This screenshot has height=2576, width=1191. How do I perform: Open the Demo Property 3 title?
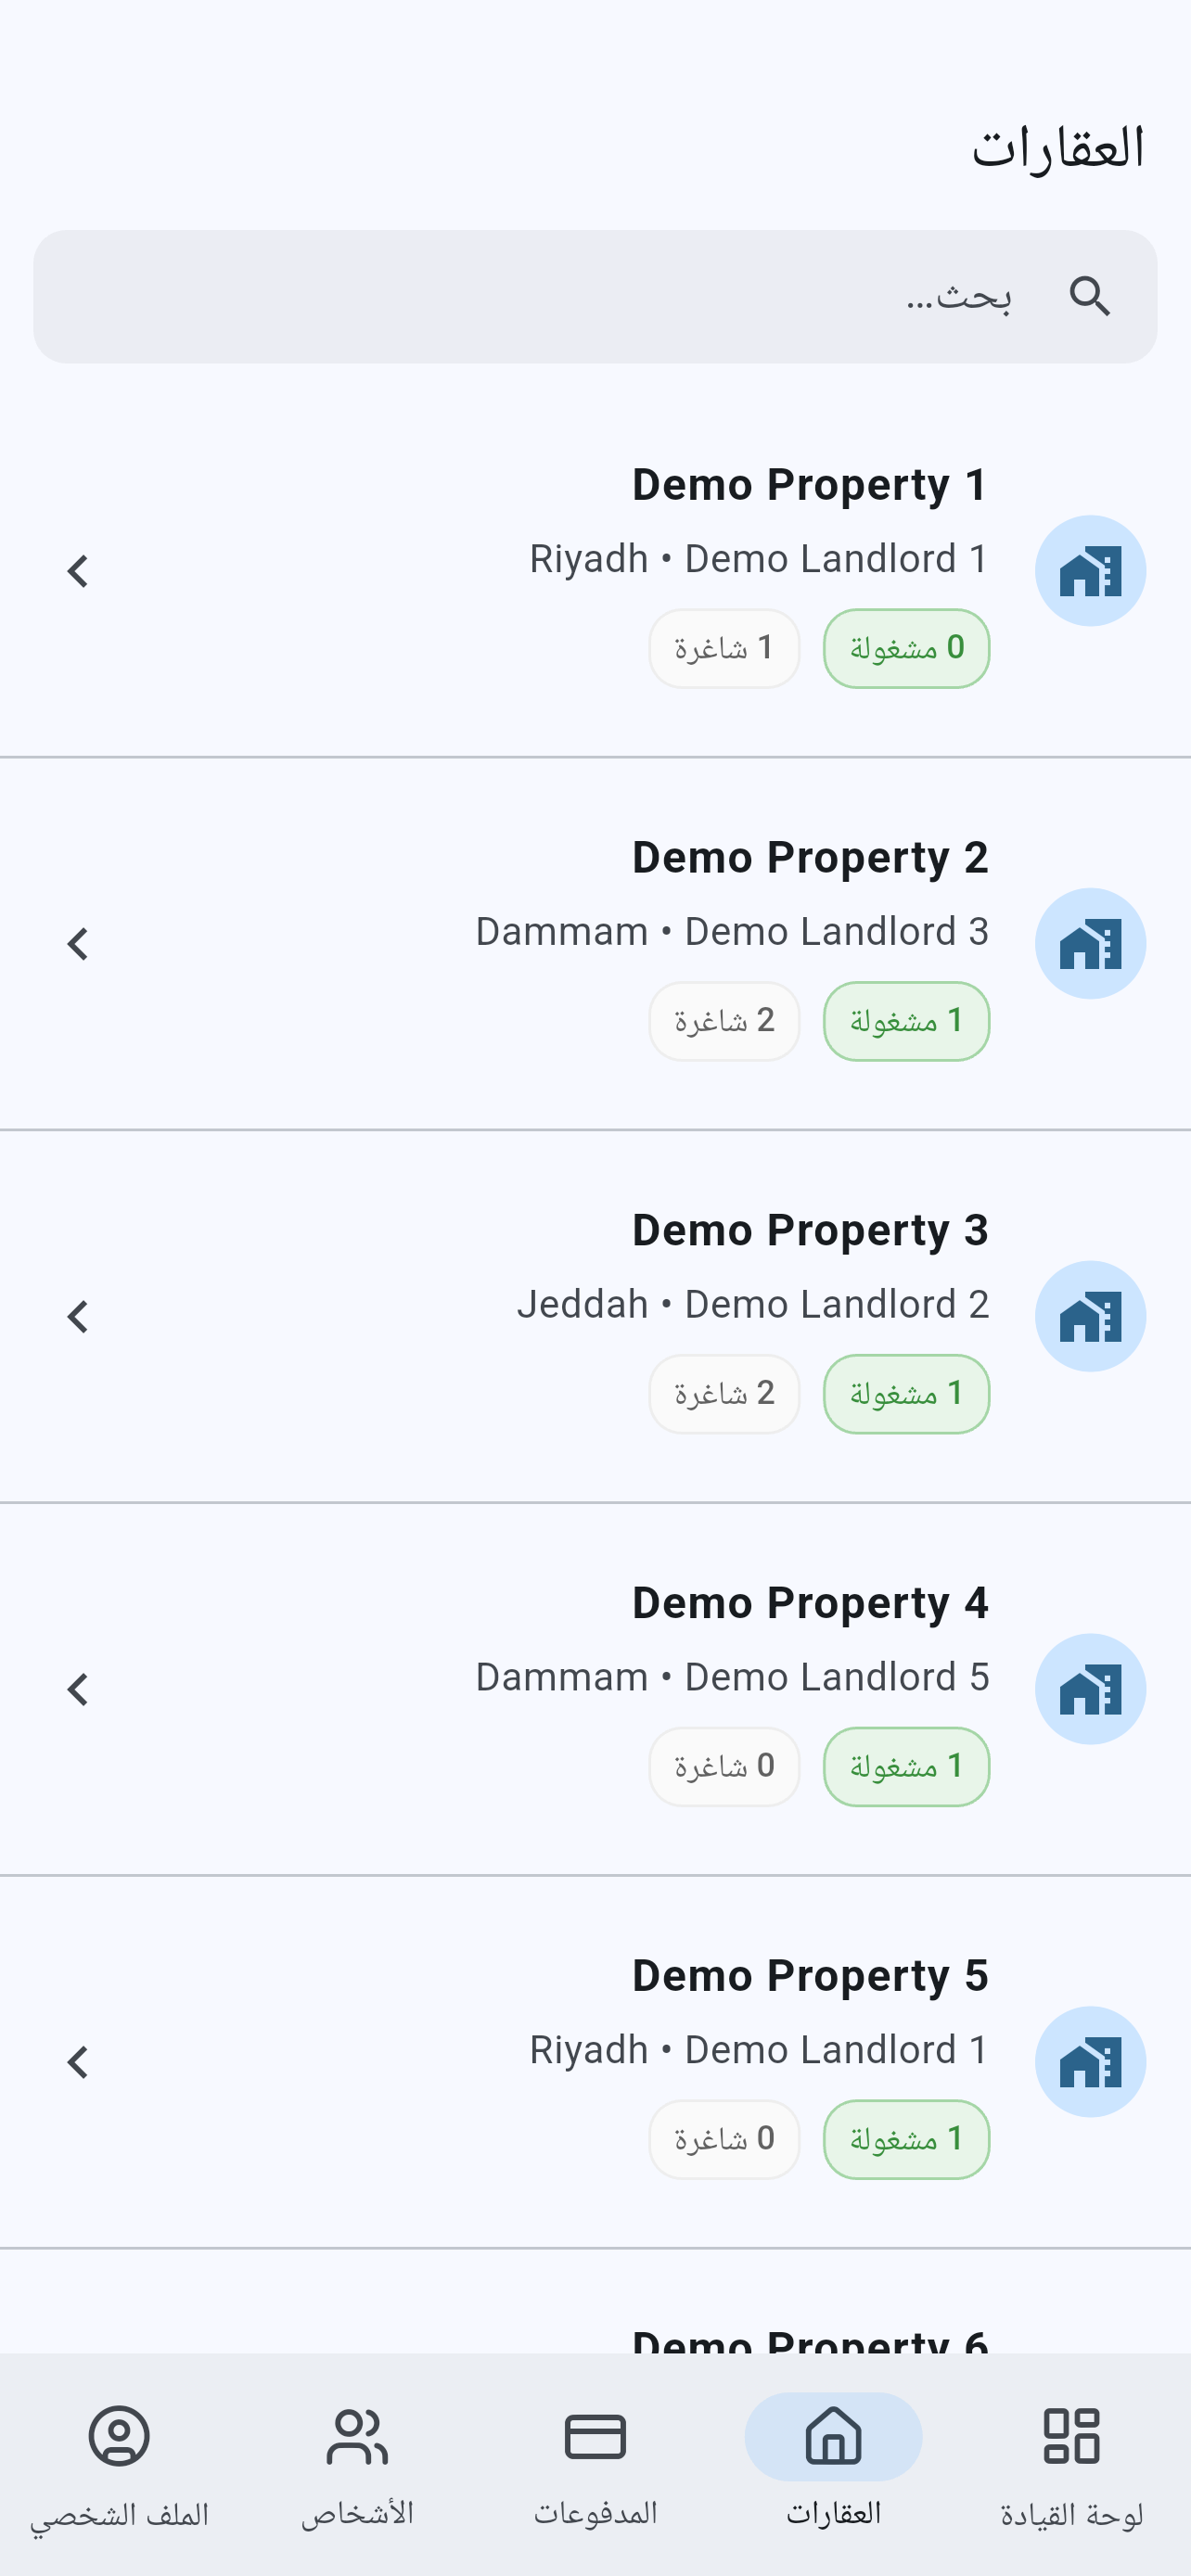pyautogui.click(x=810, y=1230)
